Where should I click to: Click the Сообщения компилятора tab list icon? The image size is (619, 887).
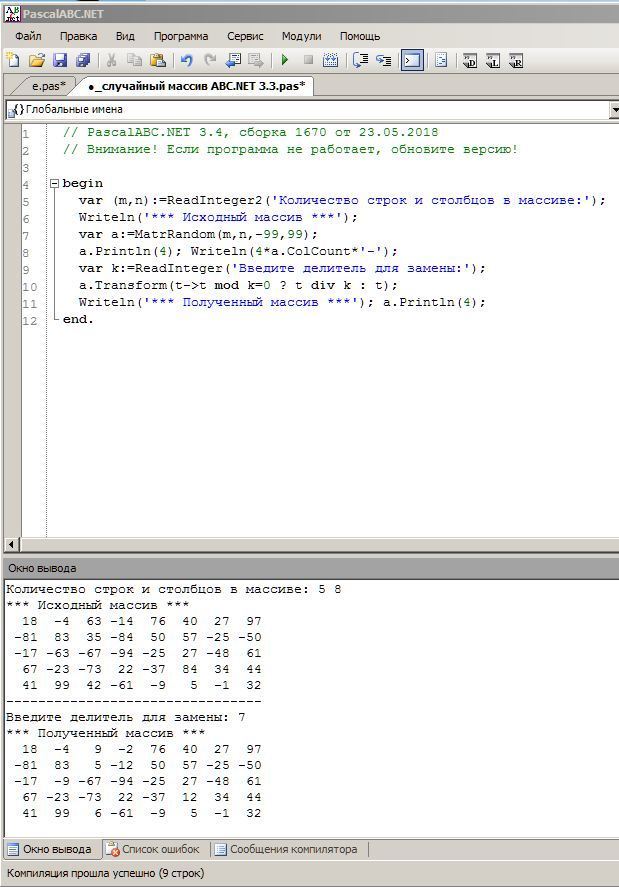221,849
